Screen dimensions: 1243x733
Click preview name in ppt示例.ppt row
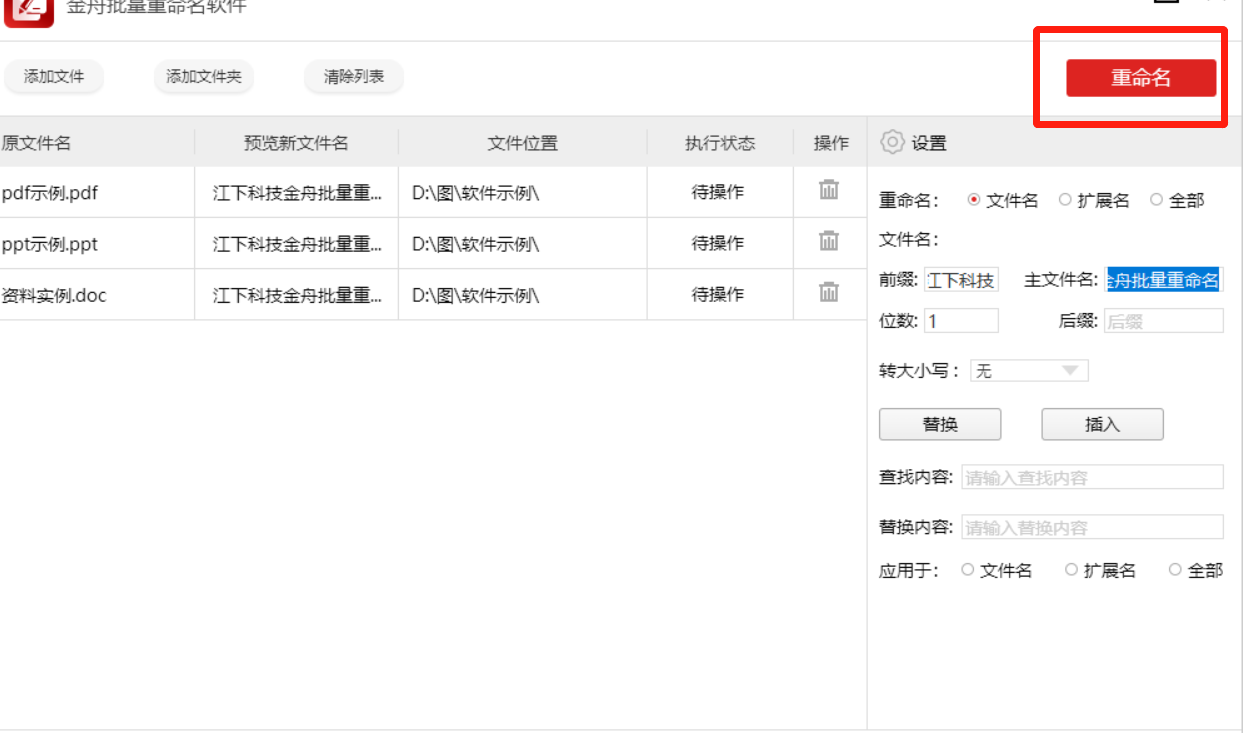(x=297, y=244)
